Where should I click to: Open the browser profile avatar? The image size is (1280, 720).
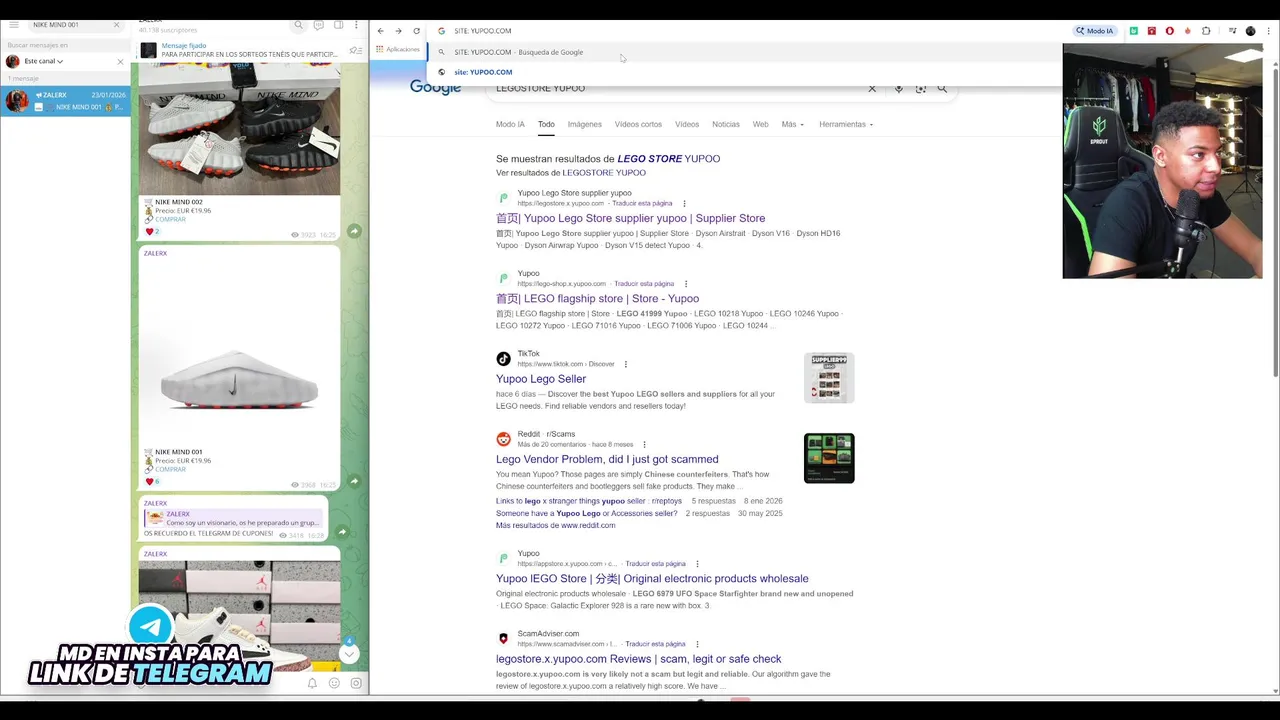click(x=1250, y=31)
